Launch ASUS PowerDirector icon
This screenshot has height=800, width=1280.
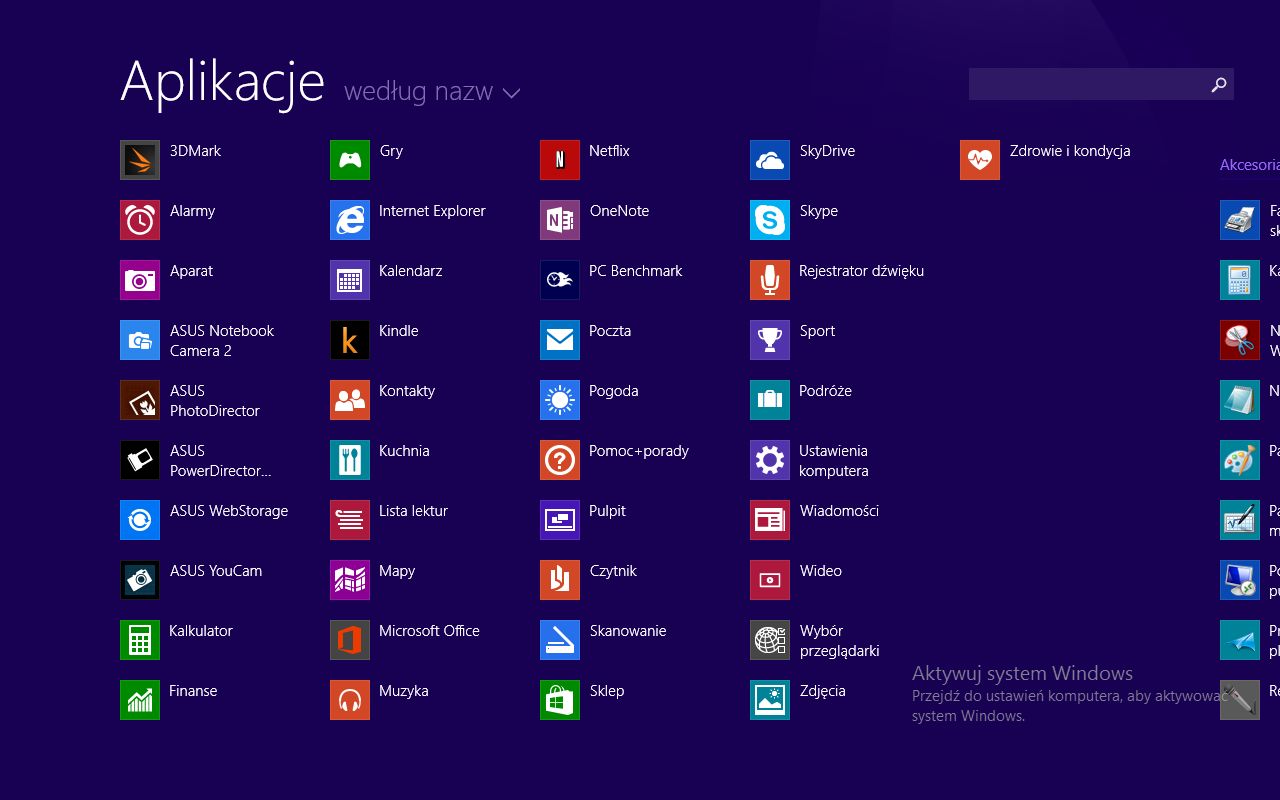point(140,460)
